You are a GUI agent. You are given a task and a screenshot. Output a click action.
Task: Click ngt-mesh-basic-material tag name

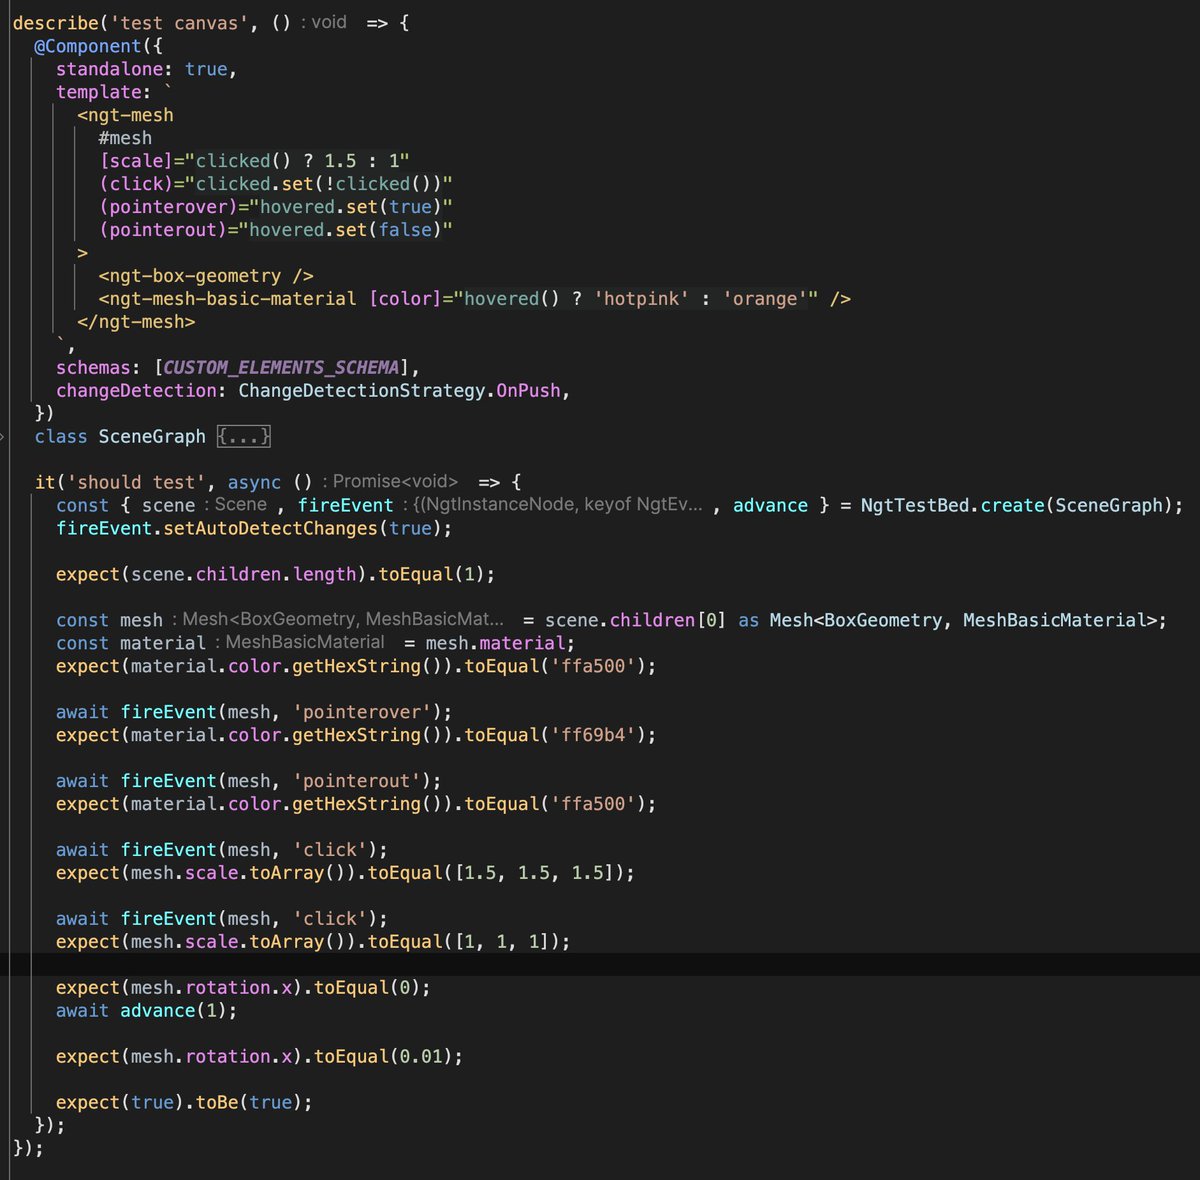tap(233, 299)
